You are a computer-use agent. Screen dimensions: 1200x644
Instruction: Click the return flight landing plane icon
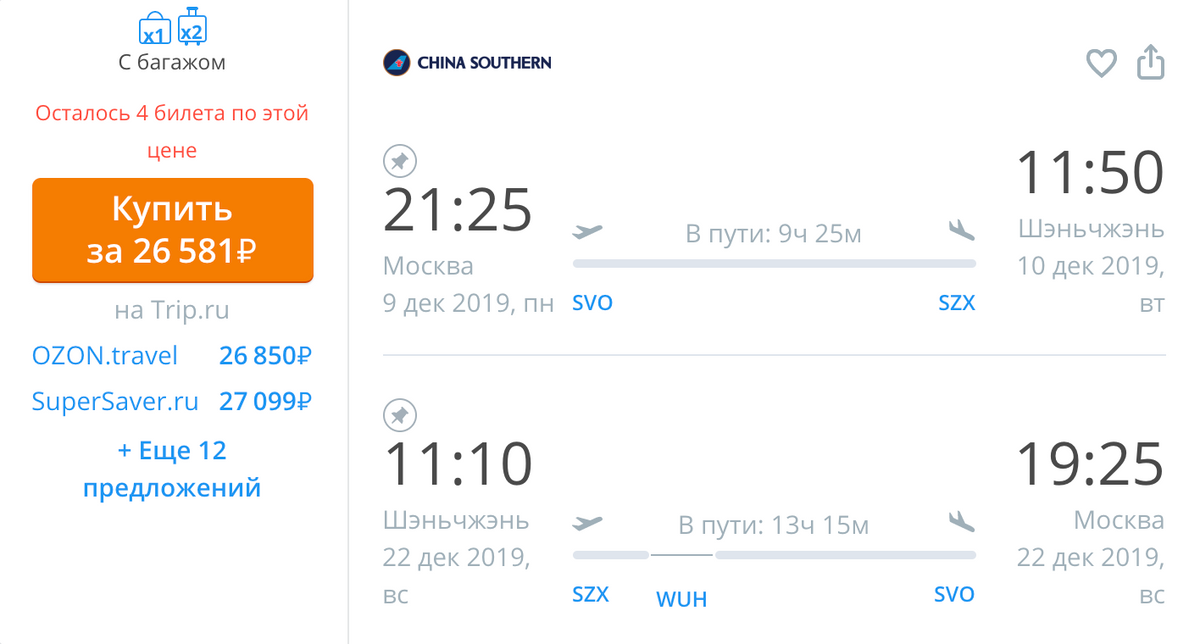[x=961, y=521]
